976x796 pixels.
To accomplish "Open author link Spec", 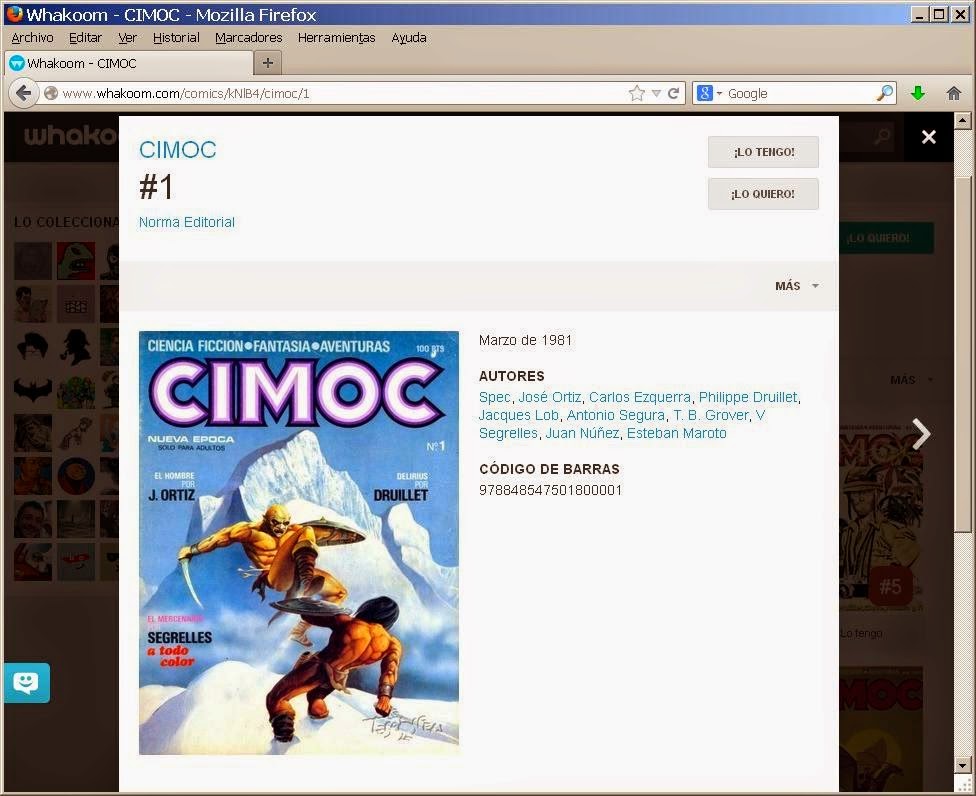I will [x=495, y=397].
